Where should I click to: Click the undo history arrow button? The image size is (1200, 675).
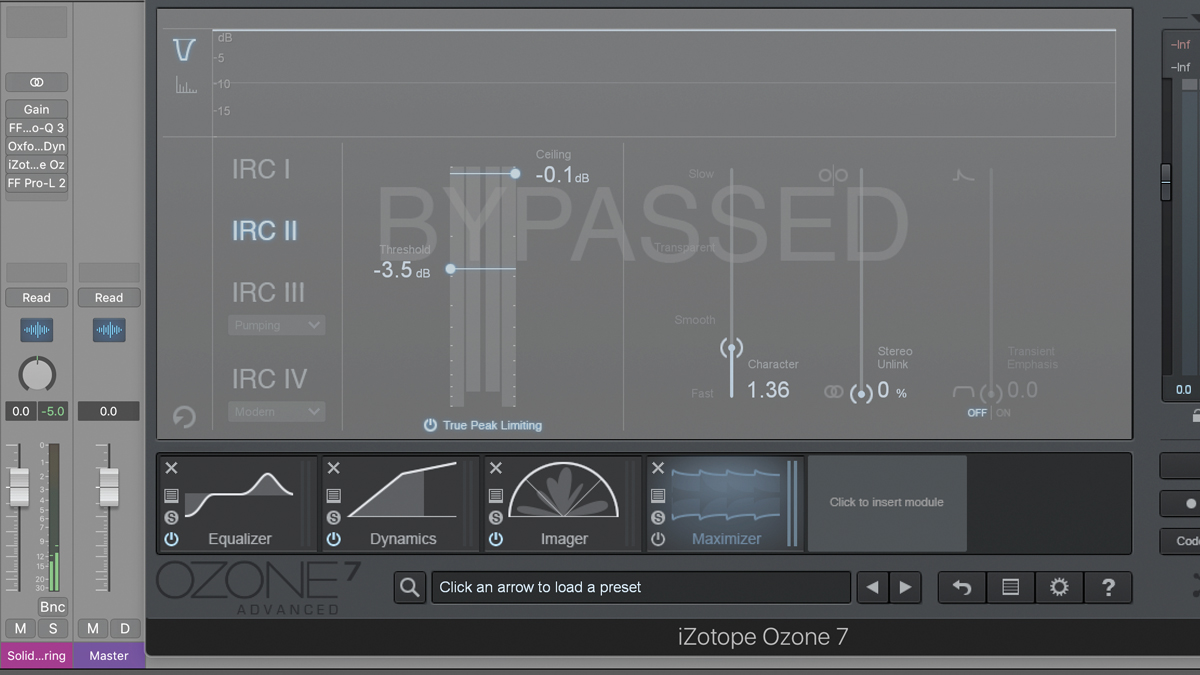(962, 587)
